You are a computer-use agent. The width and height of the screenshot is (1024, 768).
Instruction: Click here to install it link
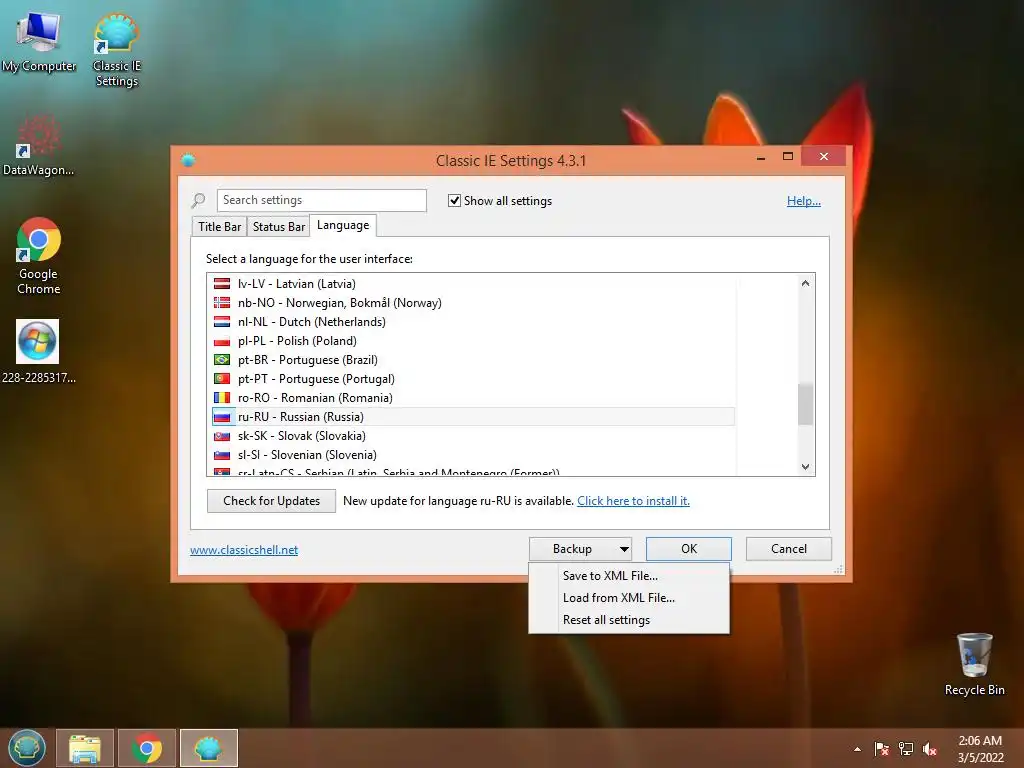coord(633,501)
